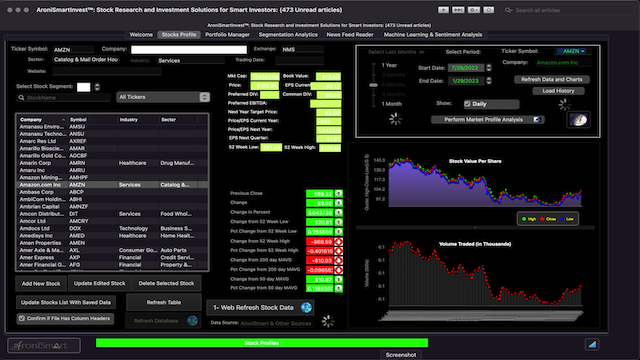Click up-arrow icon beside Change from 50 day MAVG
The width and height of the screenshot is (640, 360).
tap(339, 280)
